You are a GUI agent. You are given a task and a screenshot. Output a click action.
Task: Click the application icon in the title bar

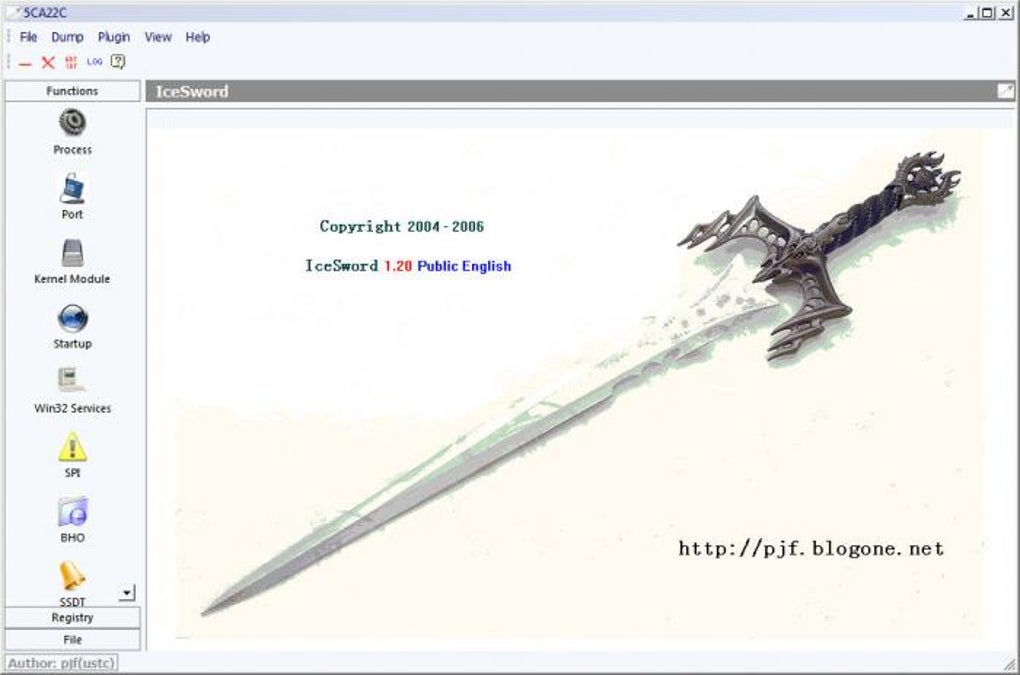tap(13, 12)
